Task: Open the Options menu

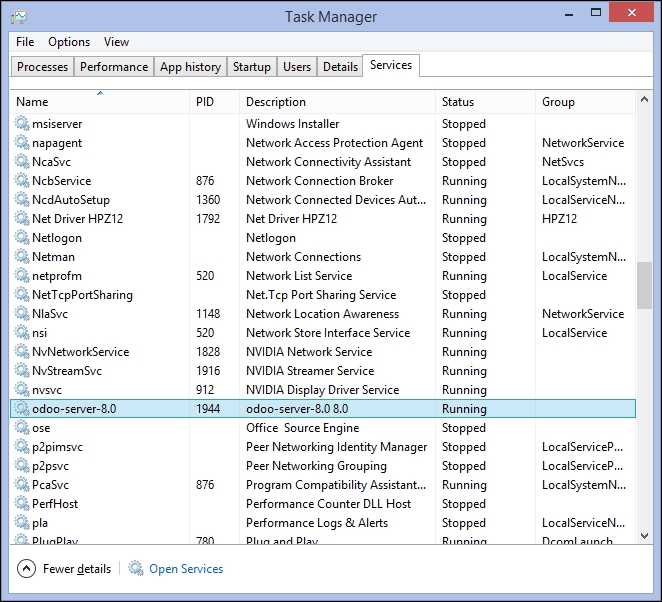Action: point(69,42)
